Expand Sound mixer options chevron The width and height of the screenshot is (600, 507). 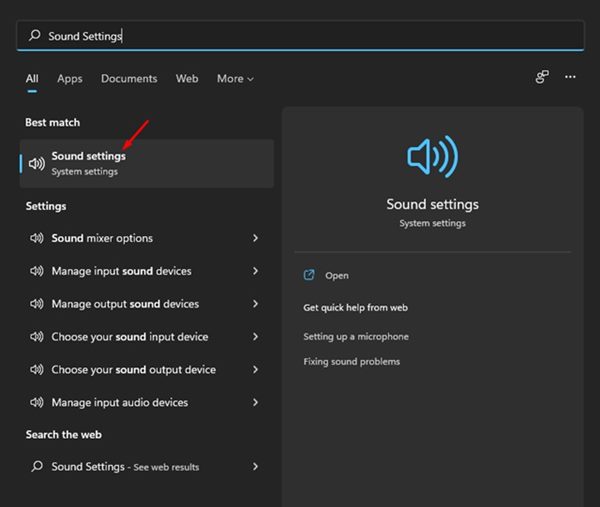(x=256, y=239)
